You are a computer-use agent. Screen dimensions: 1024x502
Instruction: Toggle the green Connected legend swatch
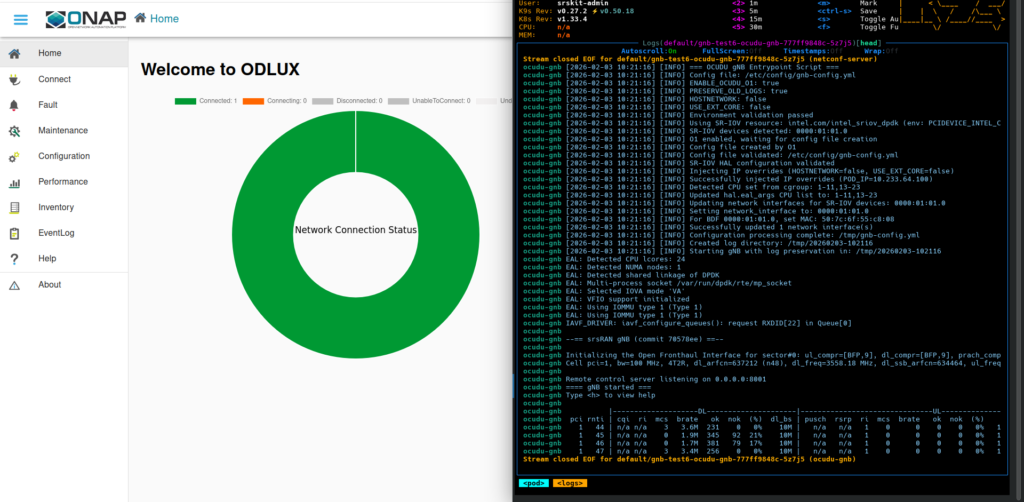click(x=185, y=101)
